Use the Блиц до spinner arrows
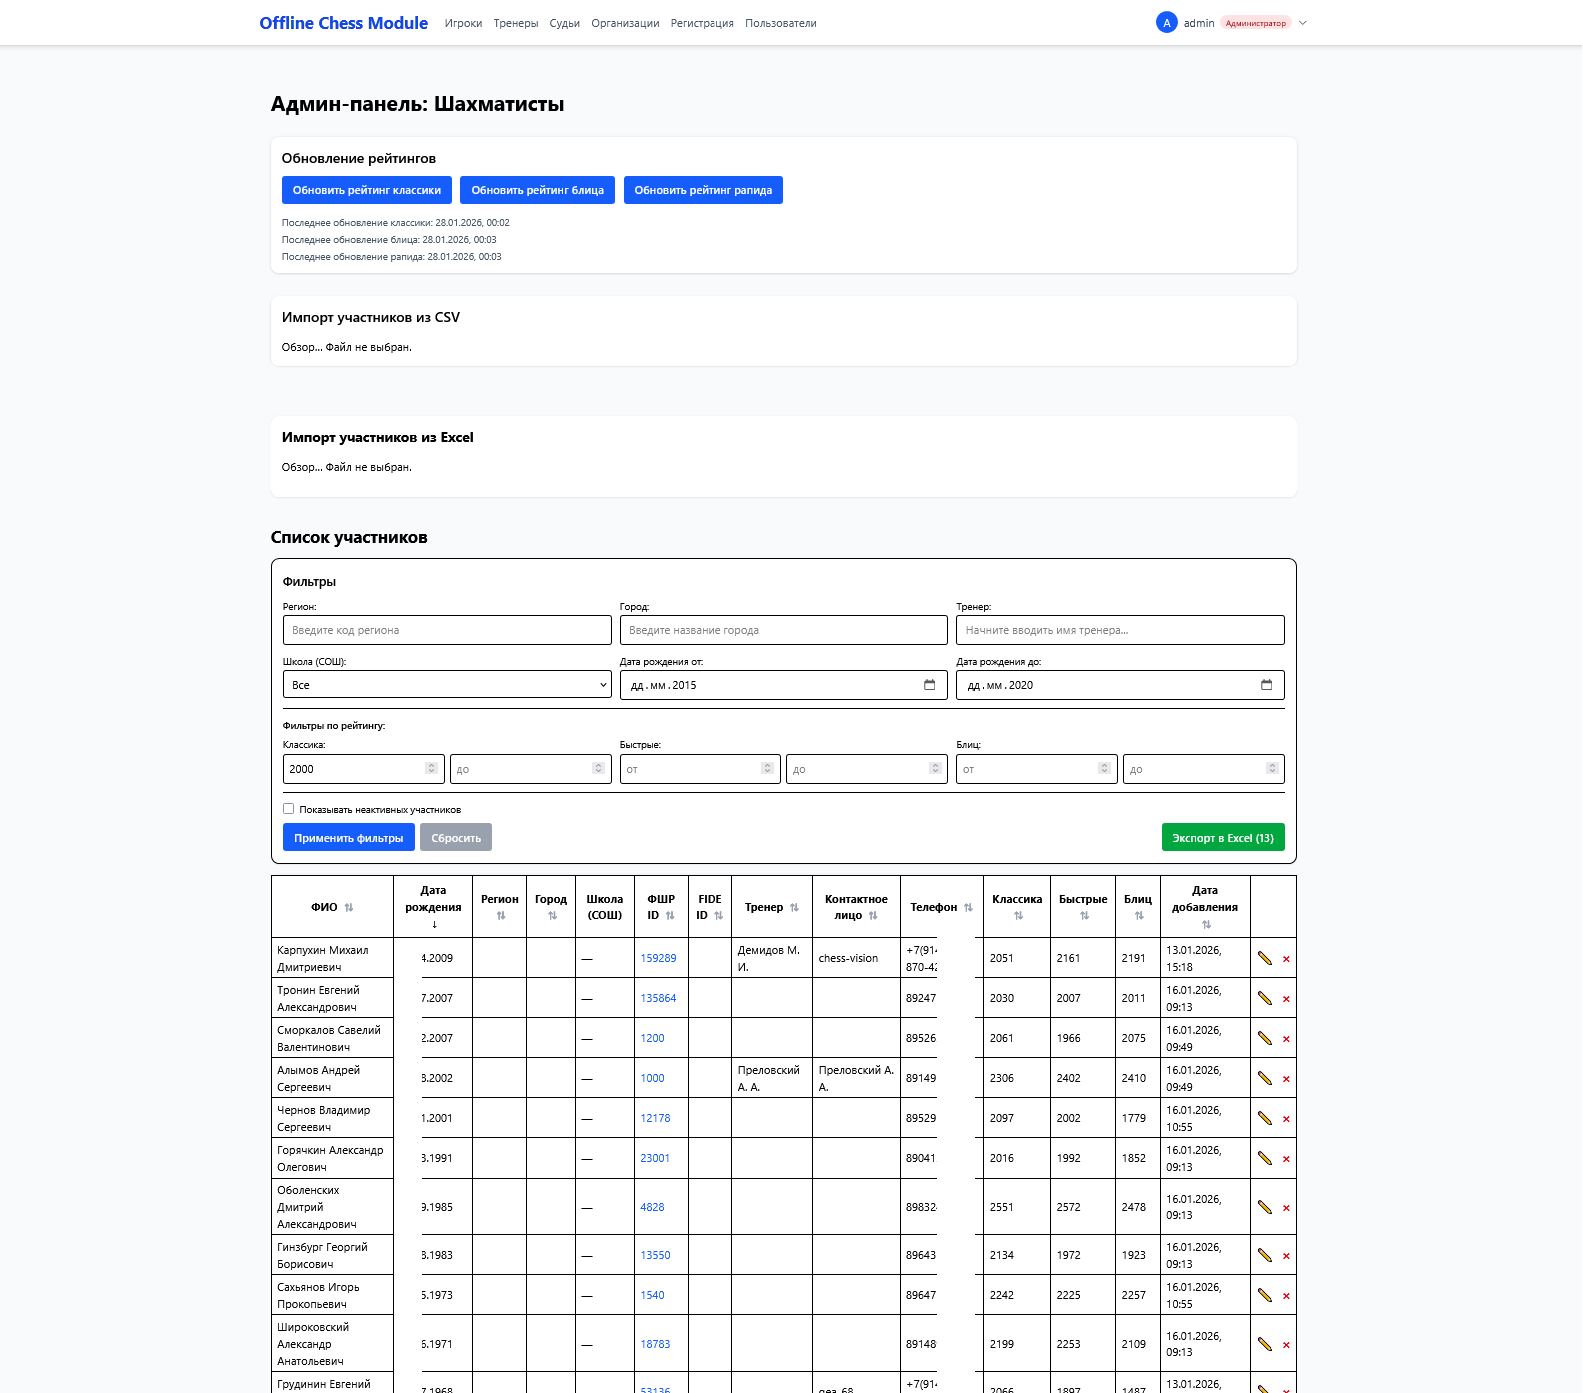 coord(1272,769)
